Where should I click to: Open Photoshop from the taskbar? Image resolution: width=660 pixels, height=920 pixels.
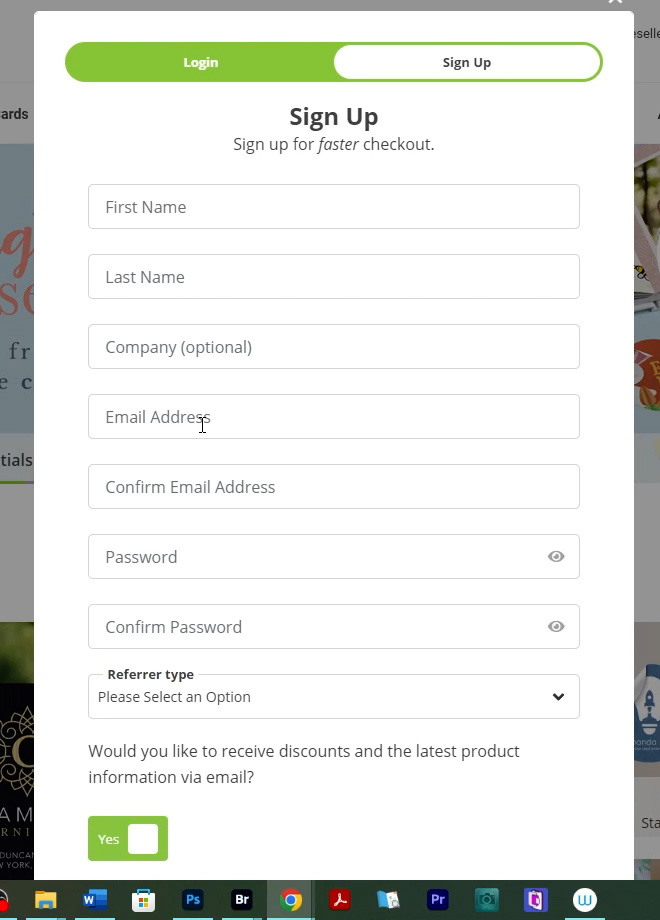[x=192, y=899]
